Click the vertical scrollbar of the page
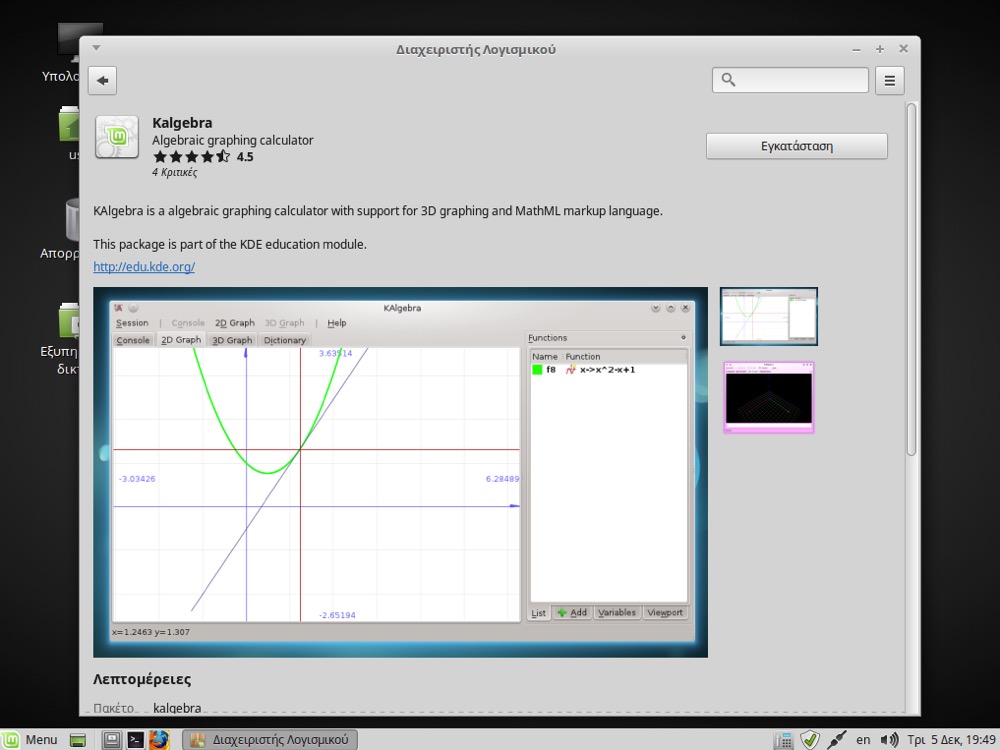 (911, 280)
